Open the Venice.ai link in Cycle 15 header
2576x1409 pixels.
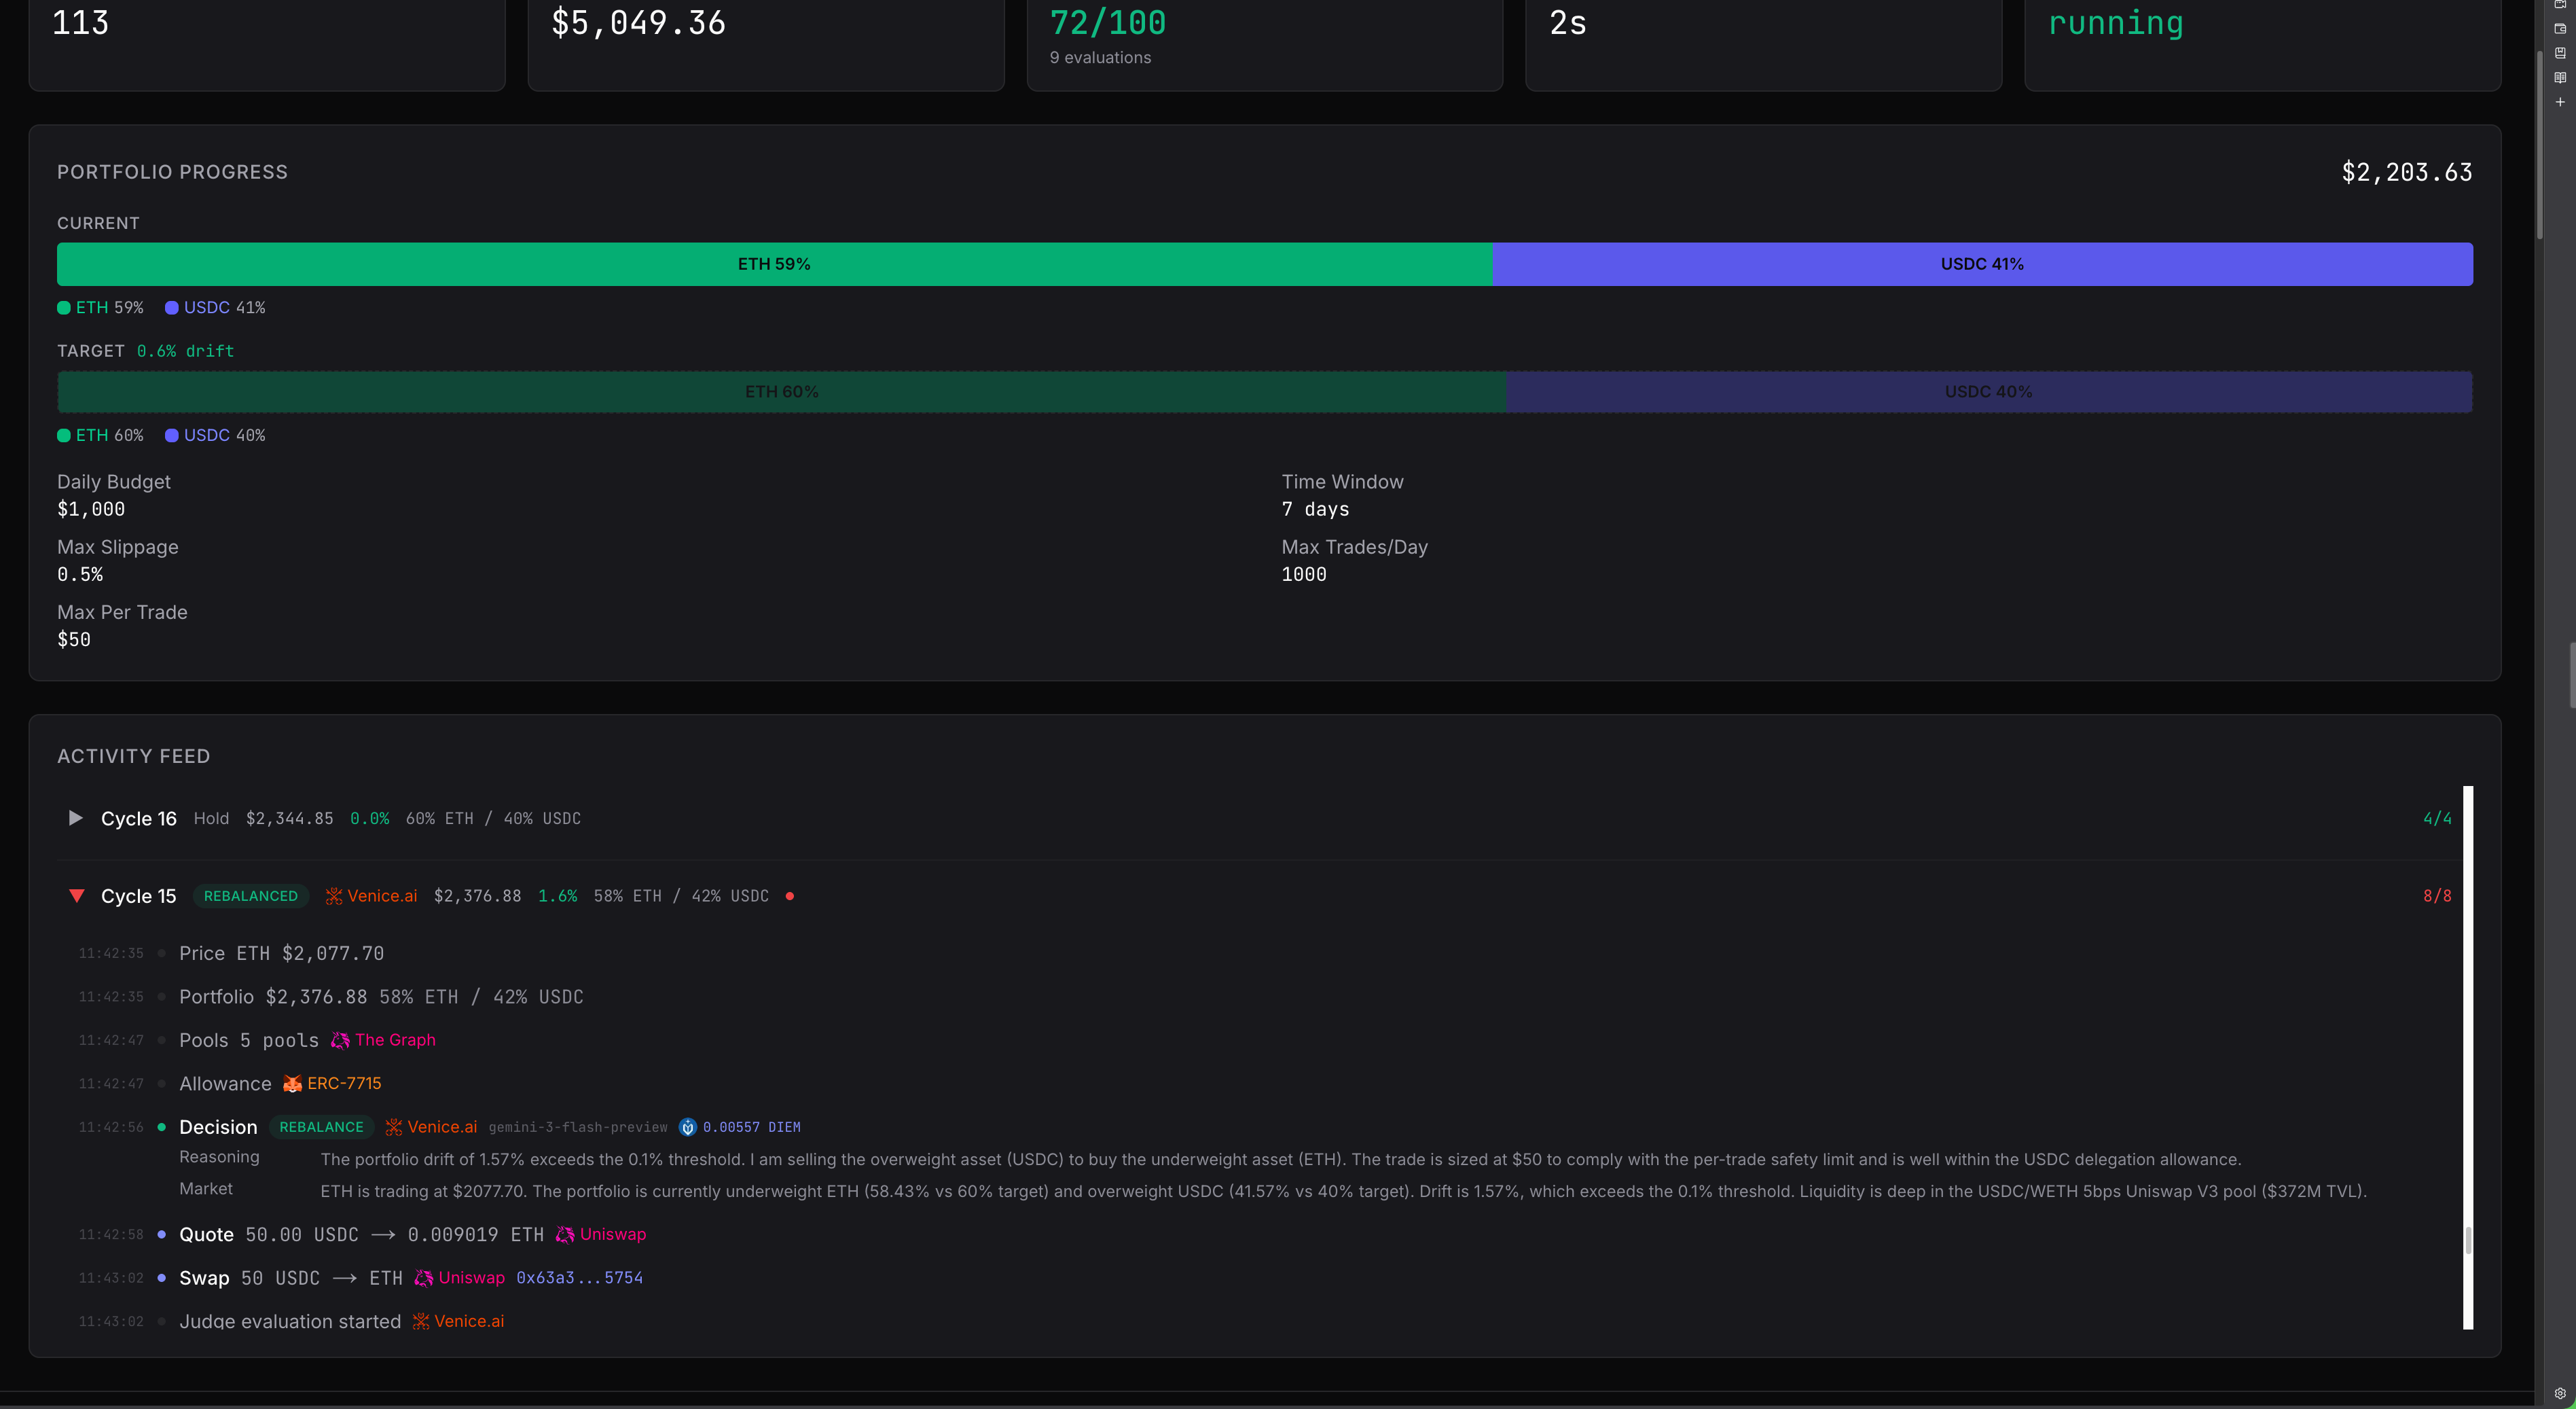click(382, 896)
